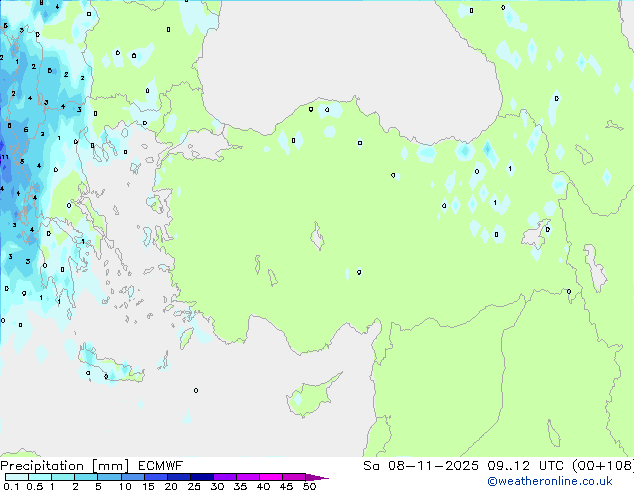This screenshot has height=490, width=634.
Task: Click the 0.1 legend scale label
Action: click(x=10, y=487)
